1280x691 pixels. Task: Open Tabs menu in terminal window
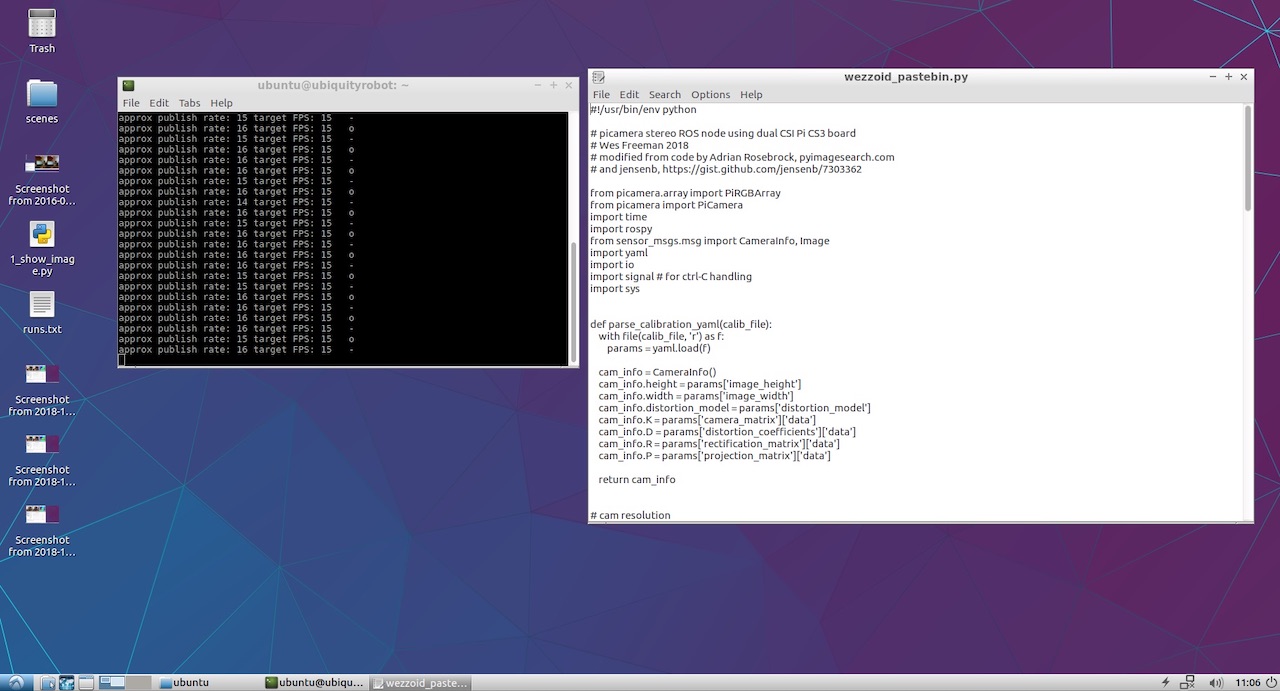(190, 103)
